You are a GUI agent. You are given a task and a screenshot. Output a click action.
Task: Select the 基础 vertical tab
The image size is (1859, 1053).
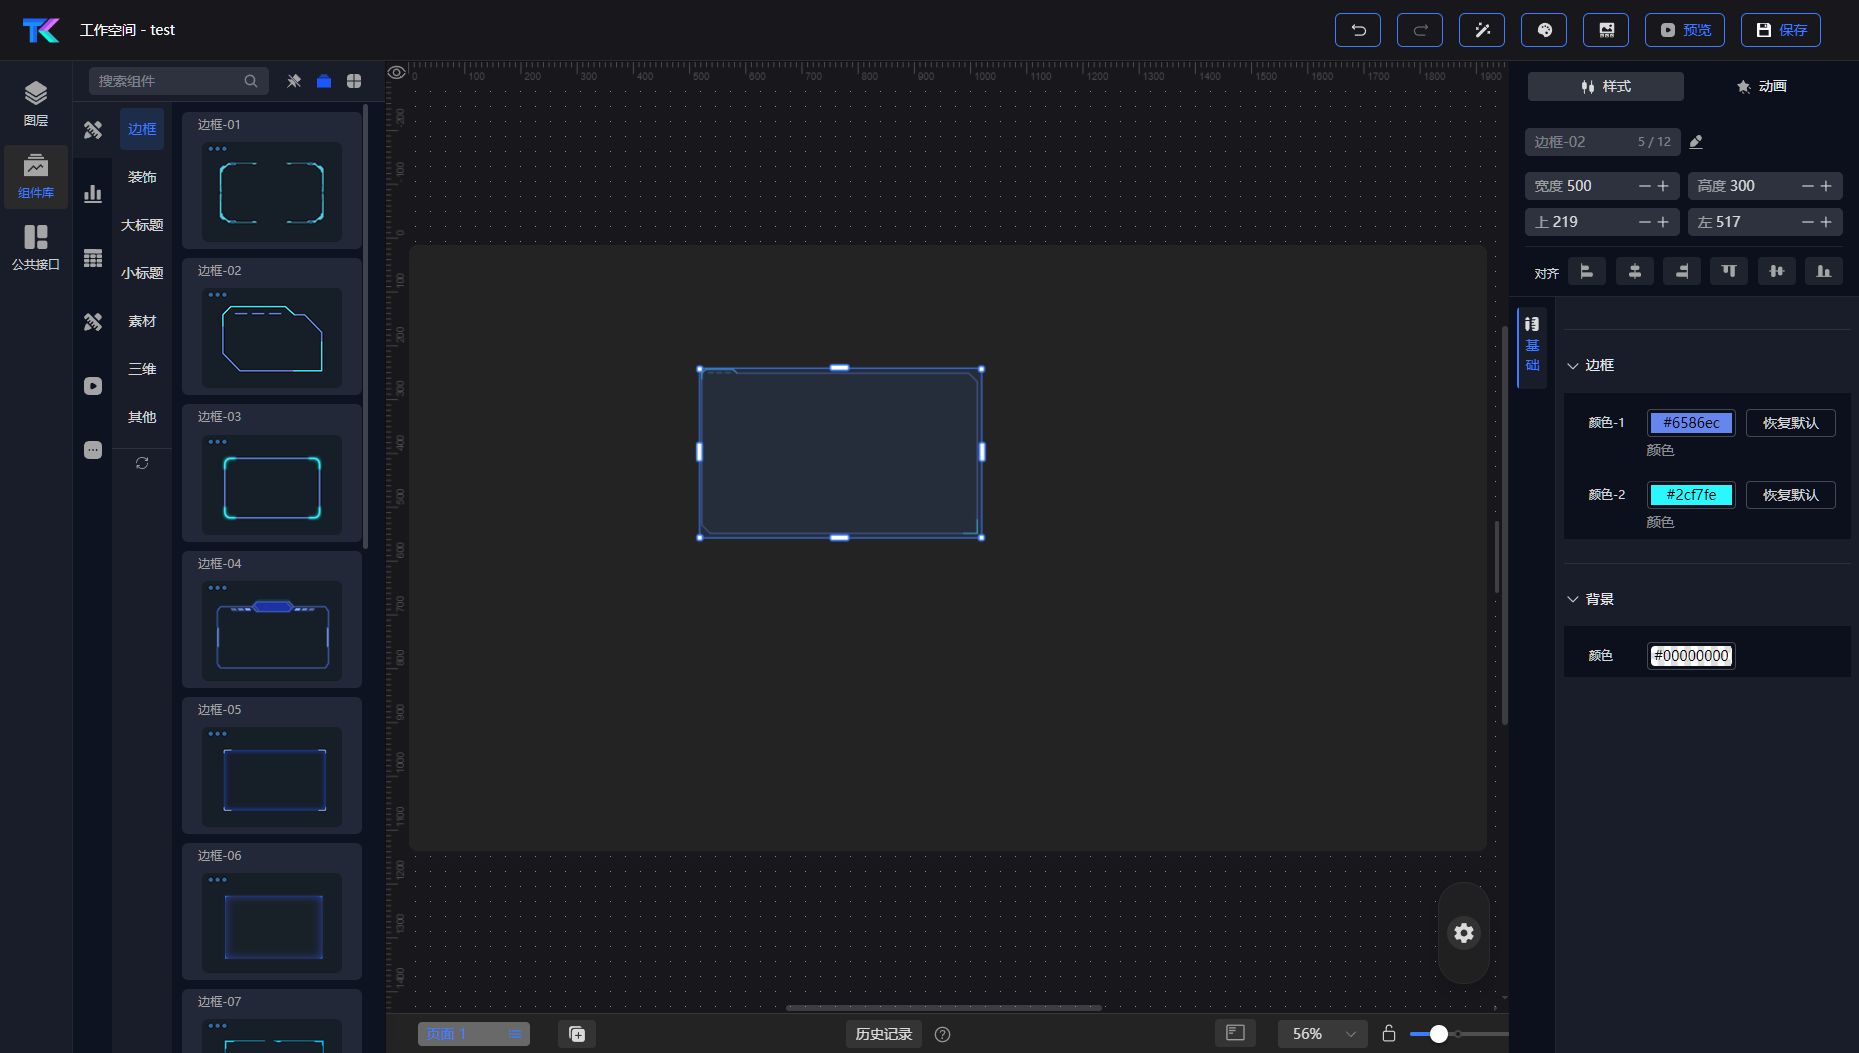click(x=1532, y=347)
